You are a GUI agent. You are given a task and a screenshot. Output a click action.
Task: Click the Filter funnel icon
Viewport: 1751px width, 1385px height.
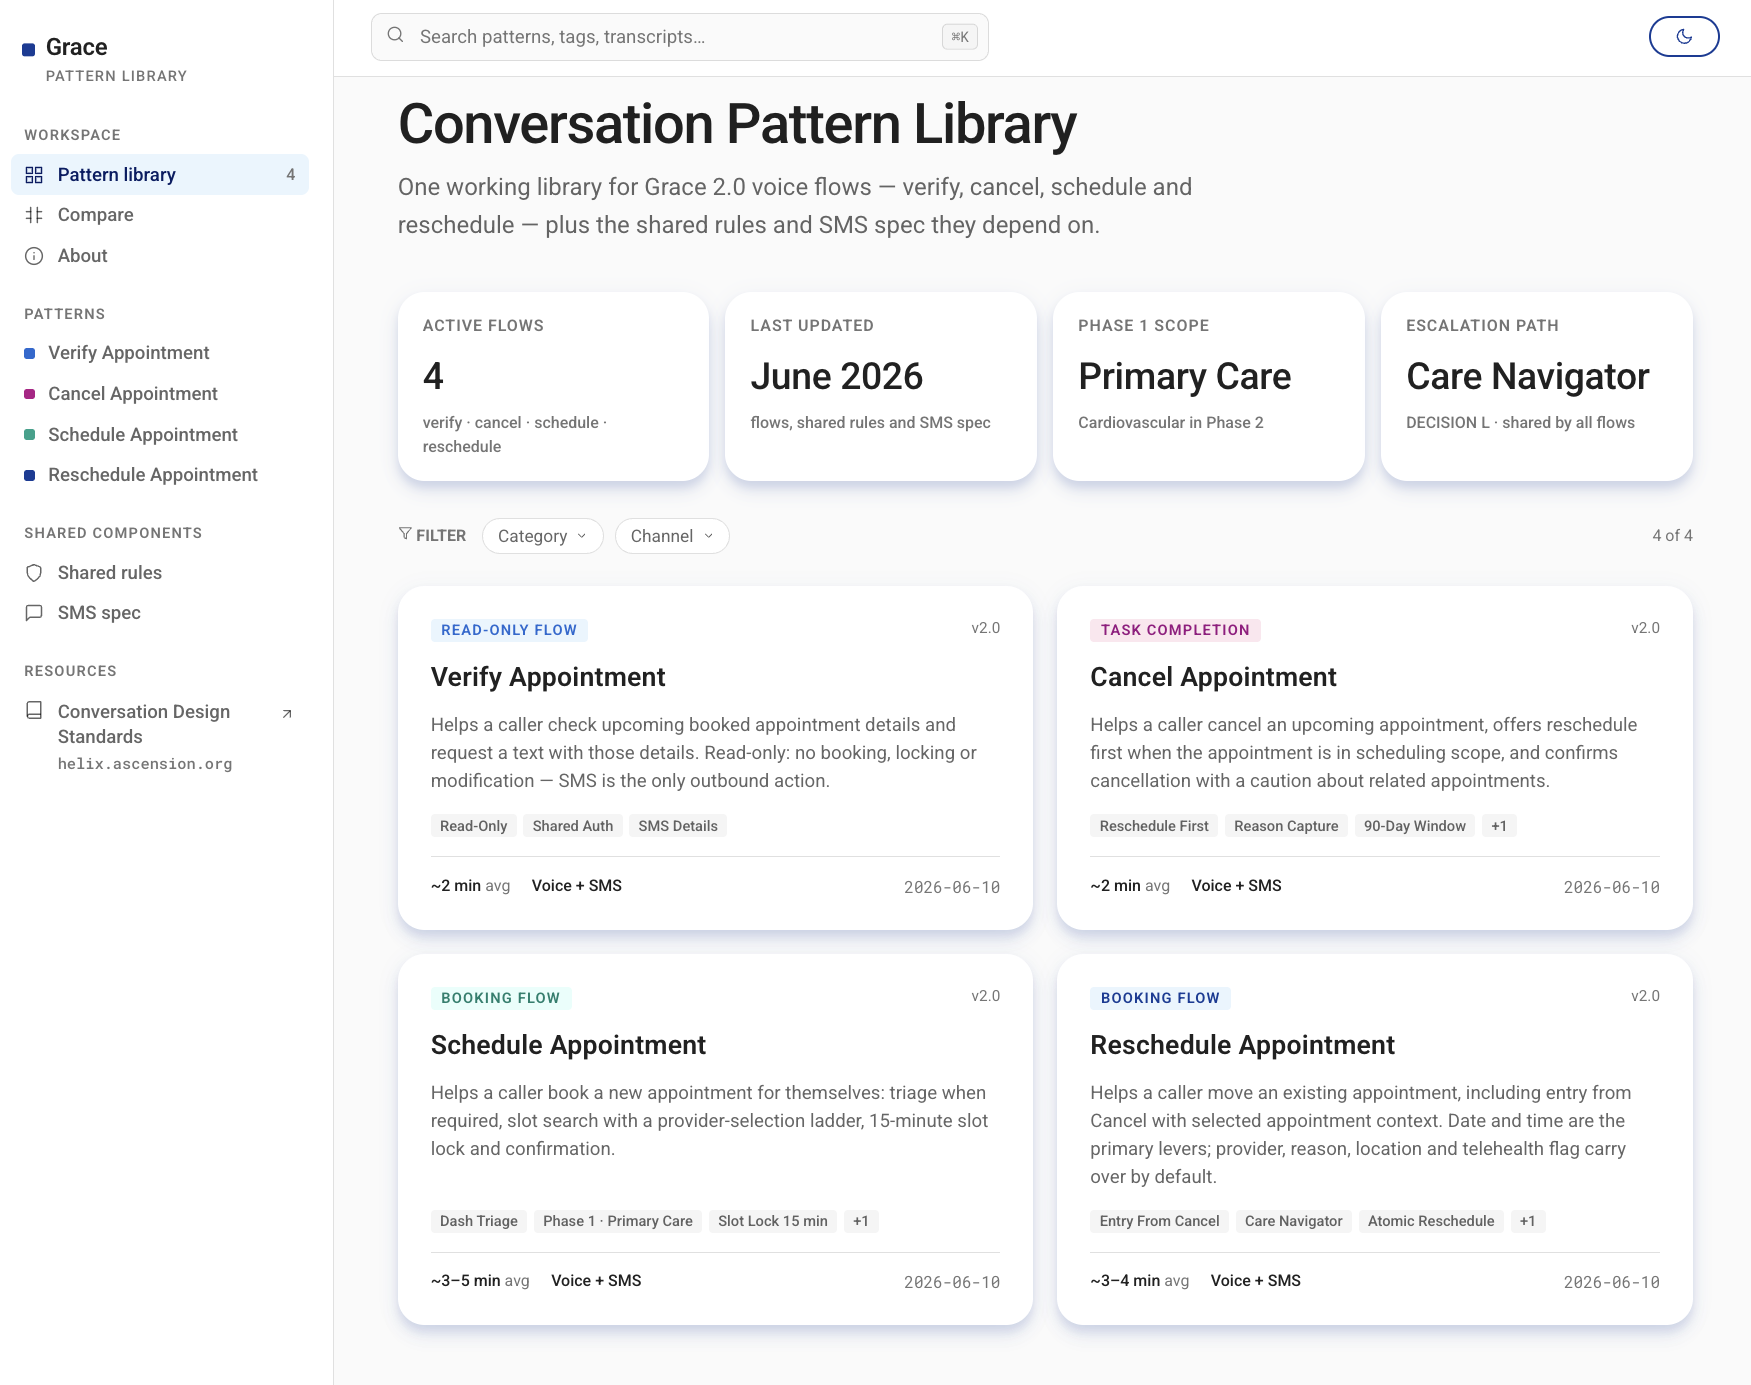405,534
